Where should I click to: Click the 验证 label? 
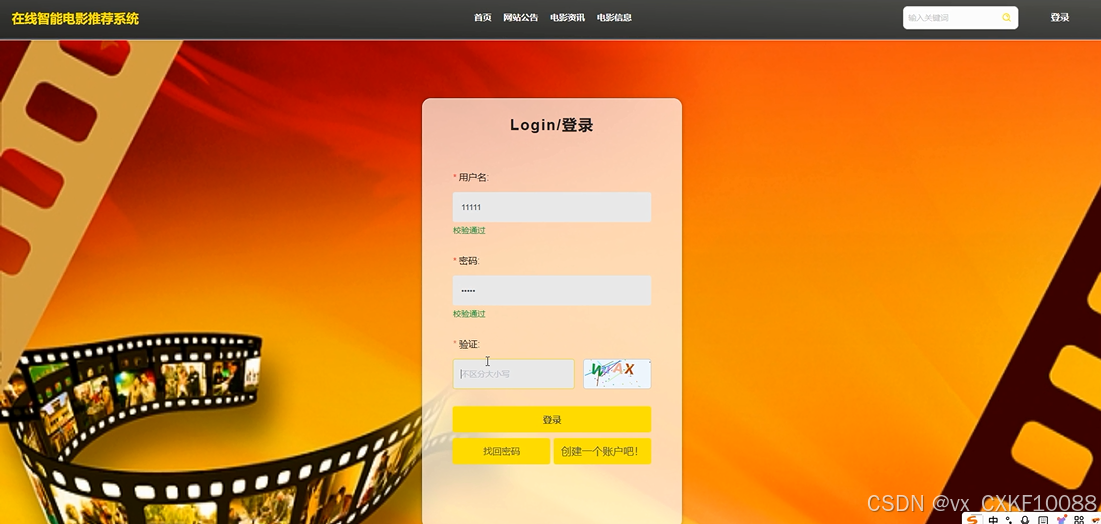[x=468, y=344]
